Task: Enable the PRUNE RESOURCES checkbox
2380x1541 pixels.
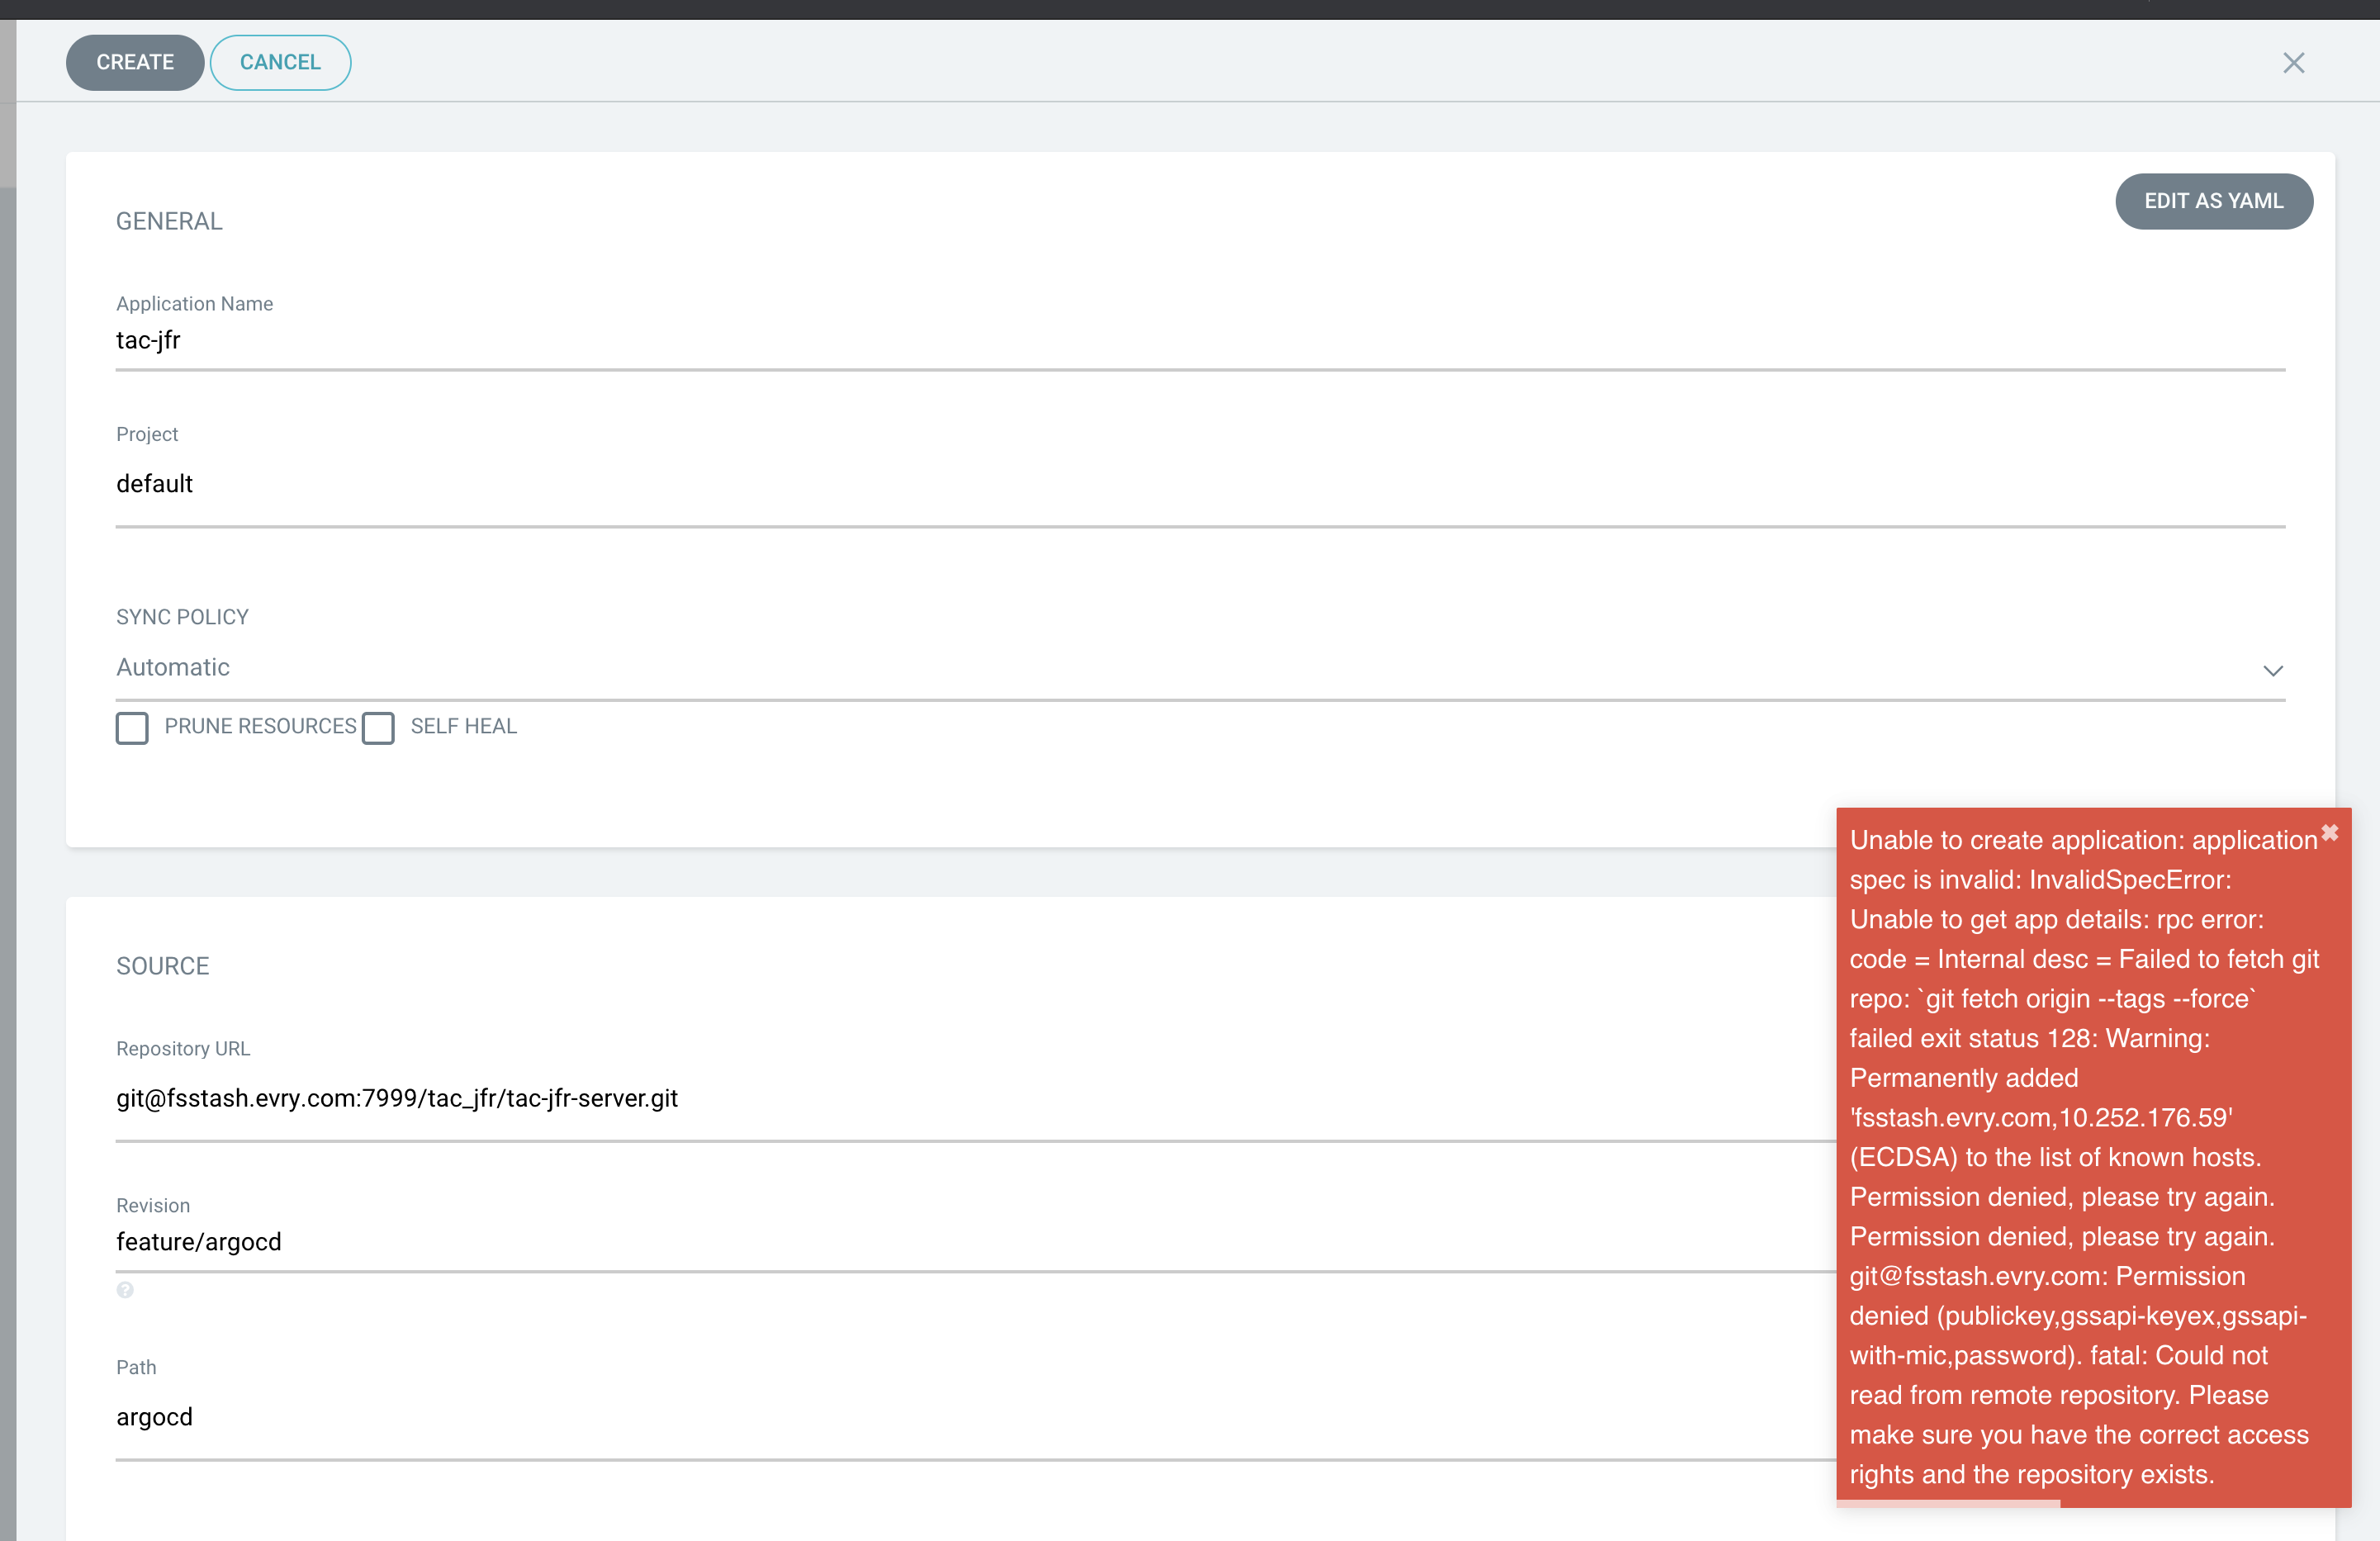Action: tap(131, 728)
